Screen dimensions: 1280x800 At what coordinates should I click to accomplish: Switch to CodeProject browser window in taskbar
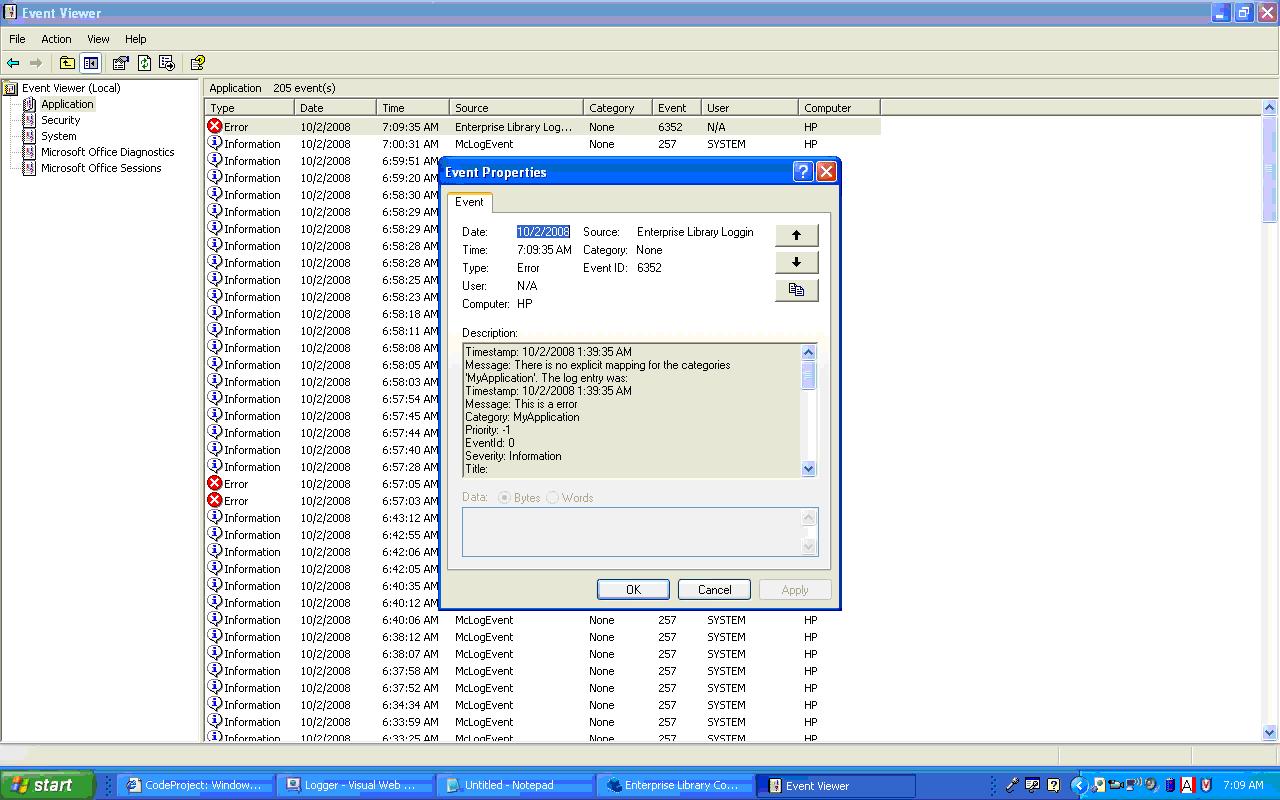click(196, 785)
